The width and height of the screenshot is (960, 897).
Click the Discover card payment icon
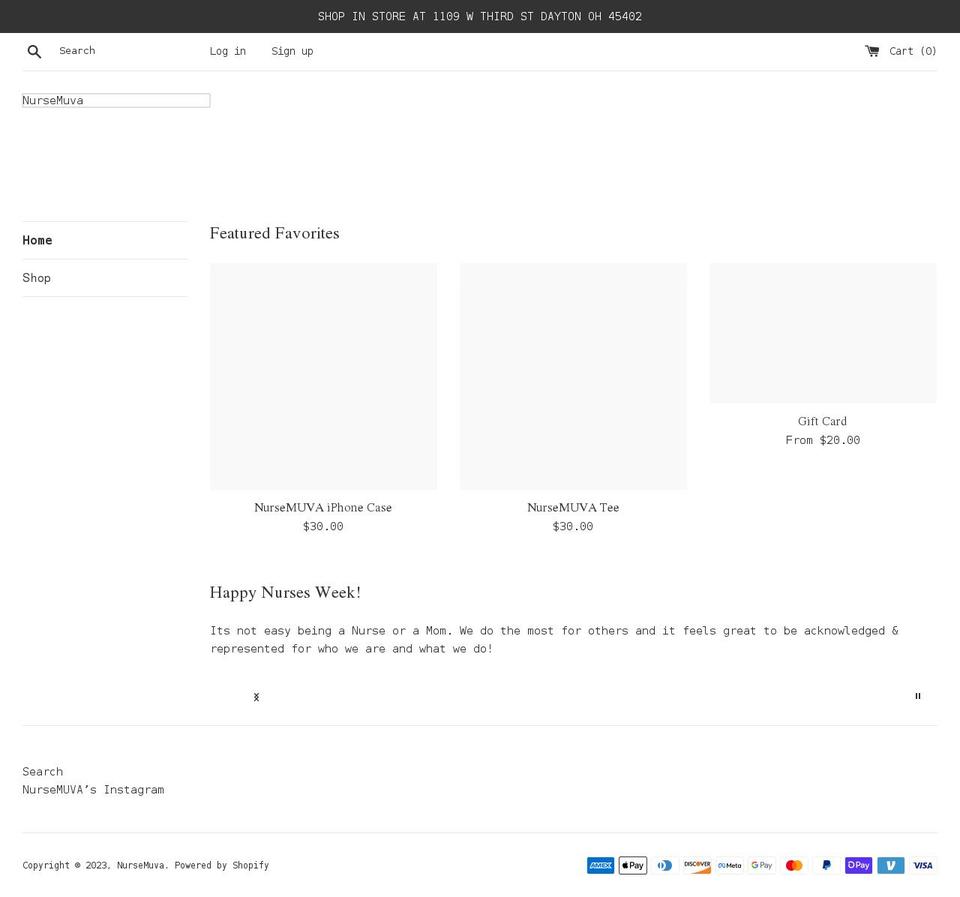point(697,865)
